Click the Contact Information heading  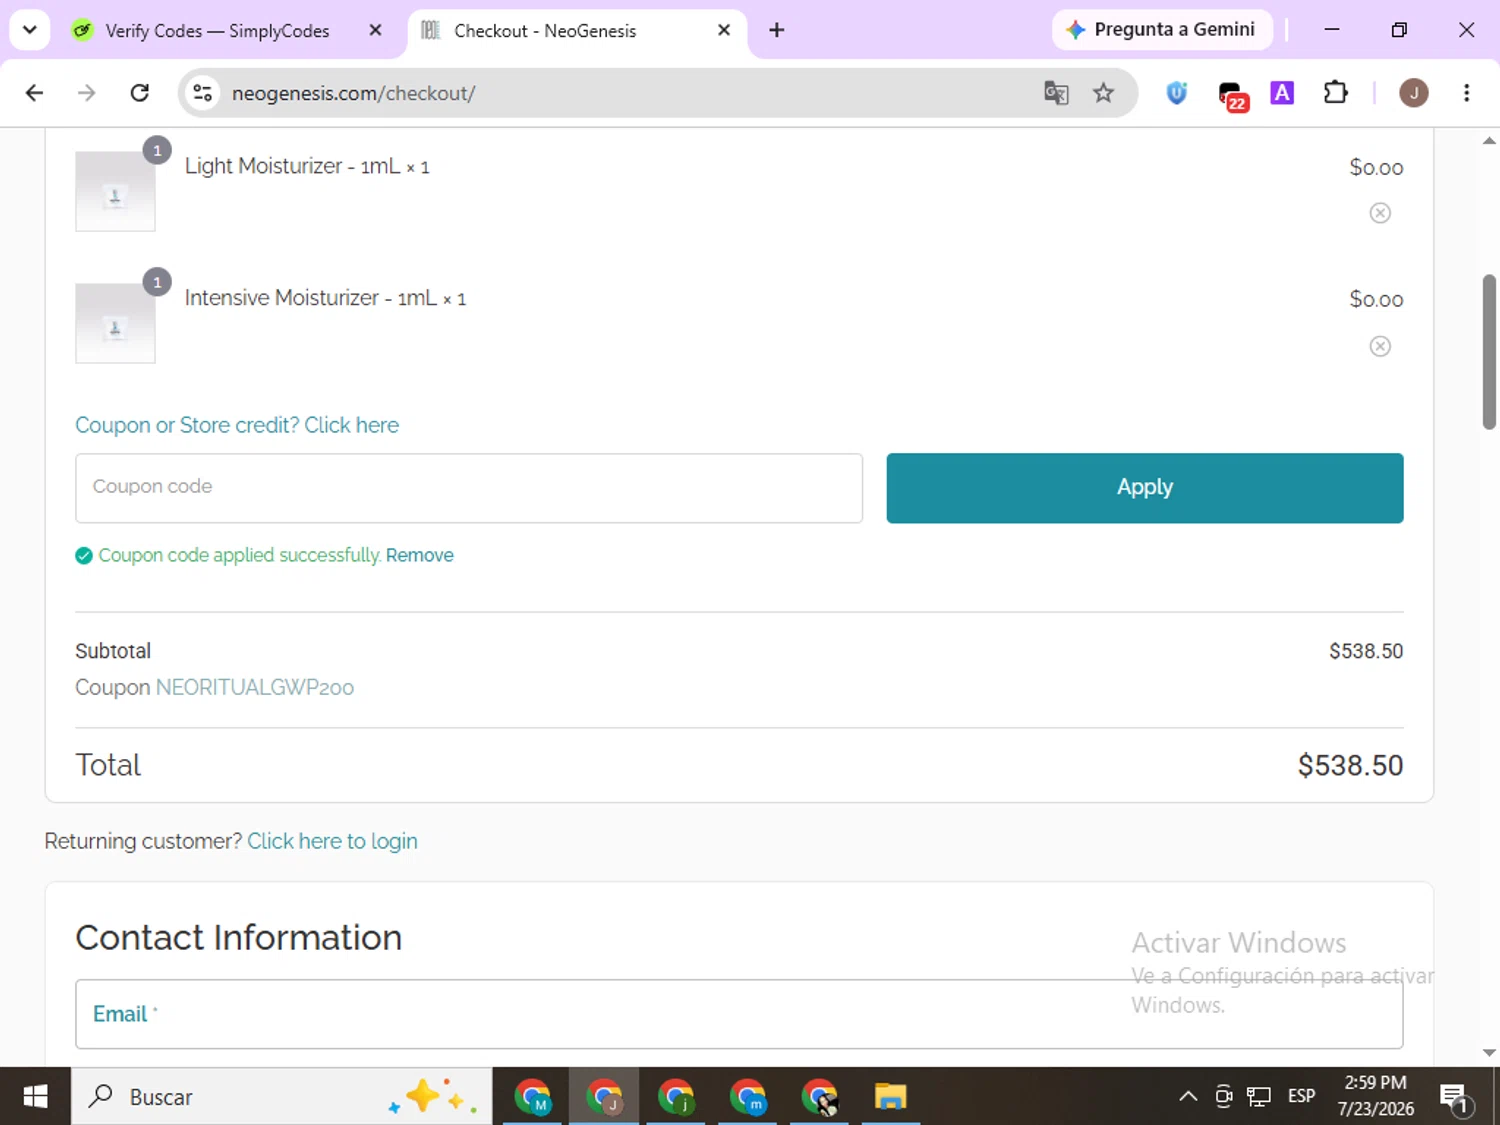pos(239,938)
